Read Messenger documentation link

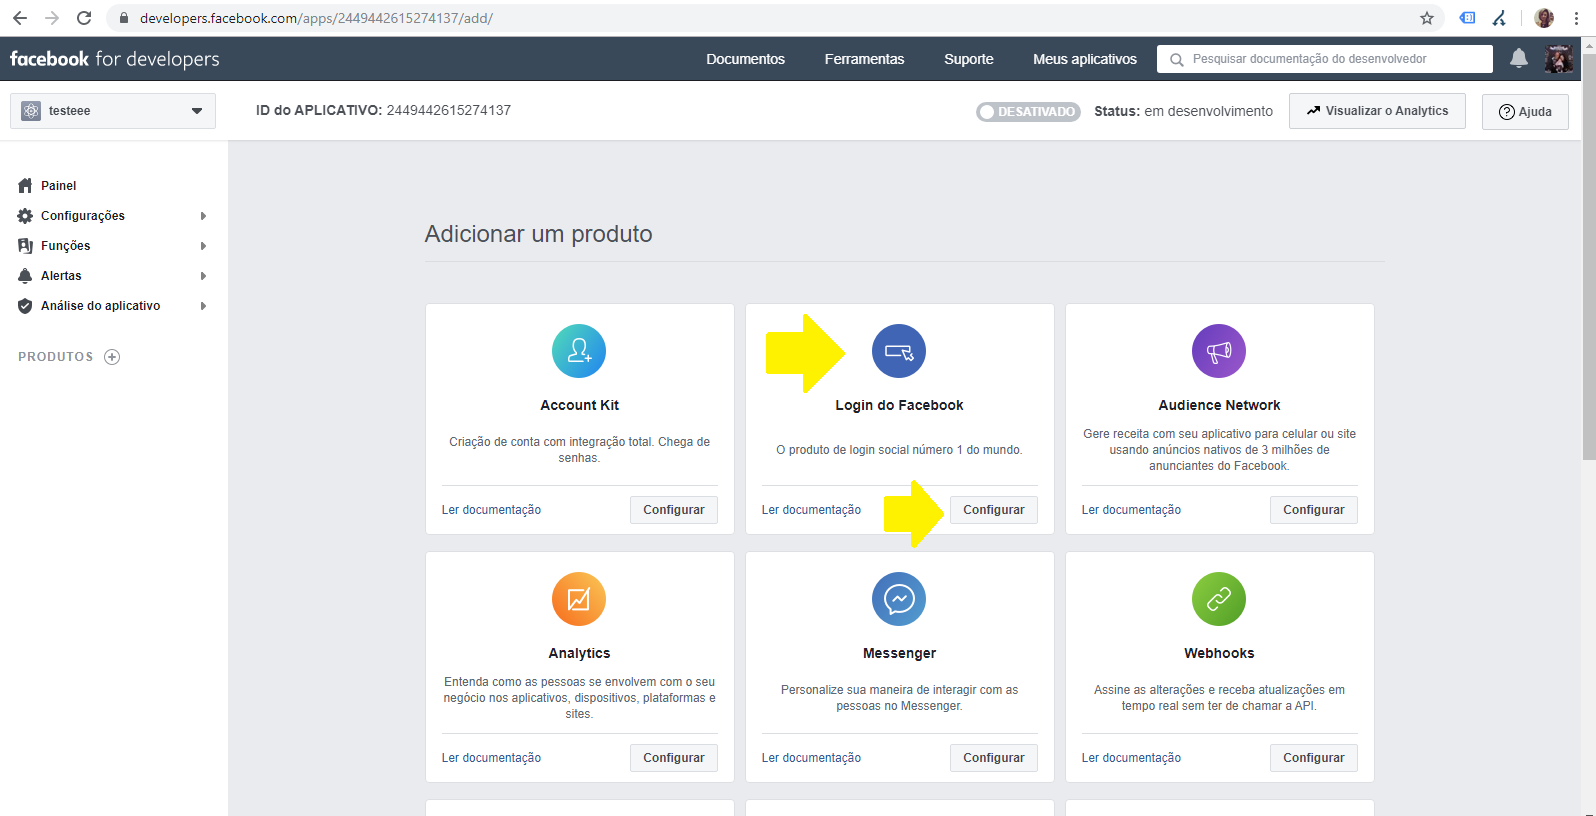(x=811, y=758)
